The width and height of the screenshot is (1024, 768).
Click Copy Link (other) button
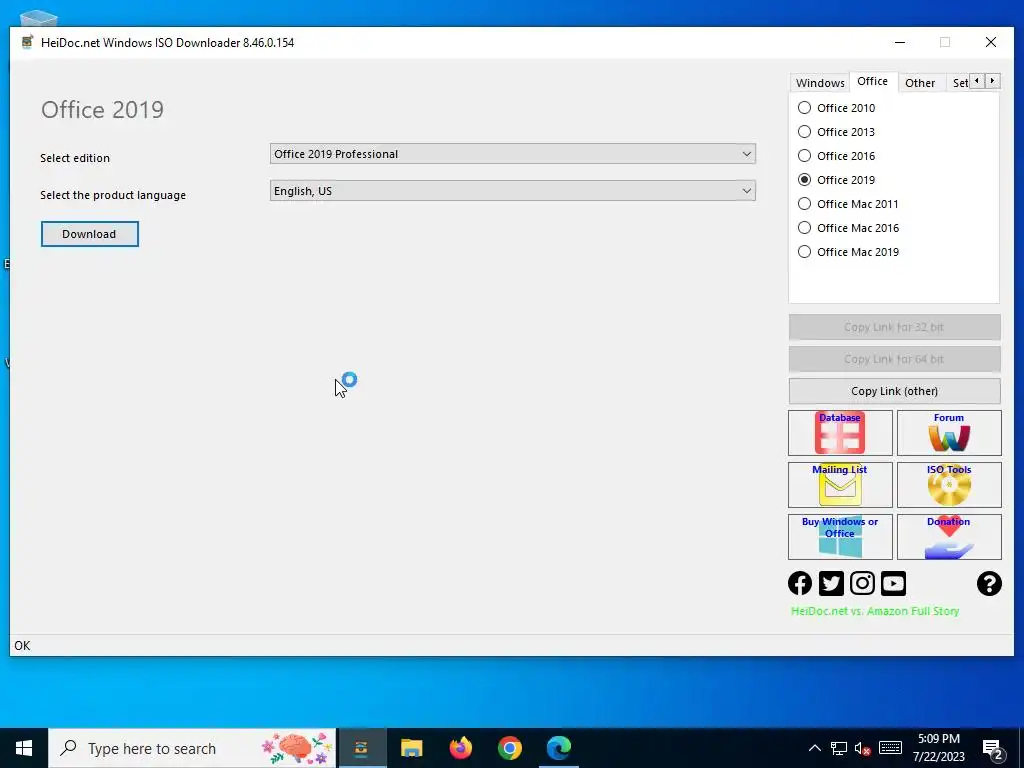click(894, 391)
